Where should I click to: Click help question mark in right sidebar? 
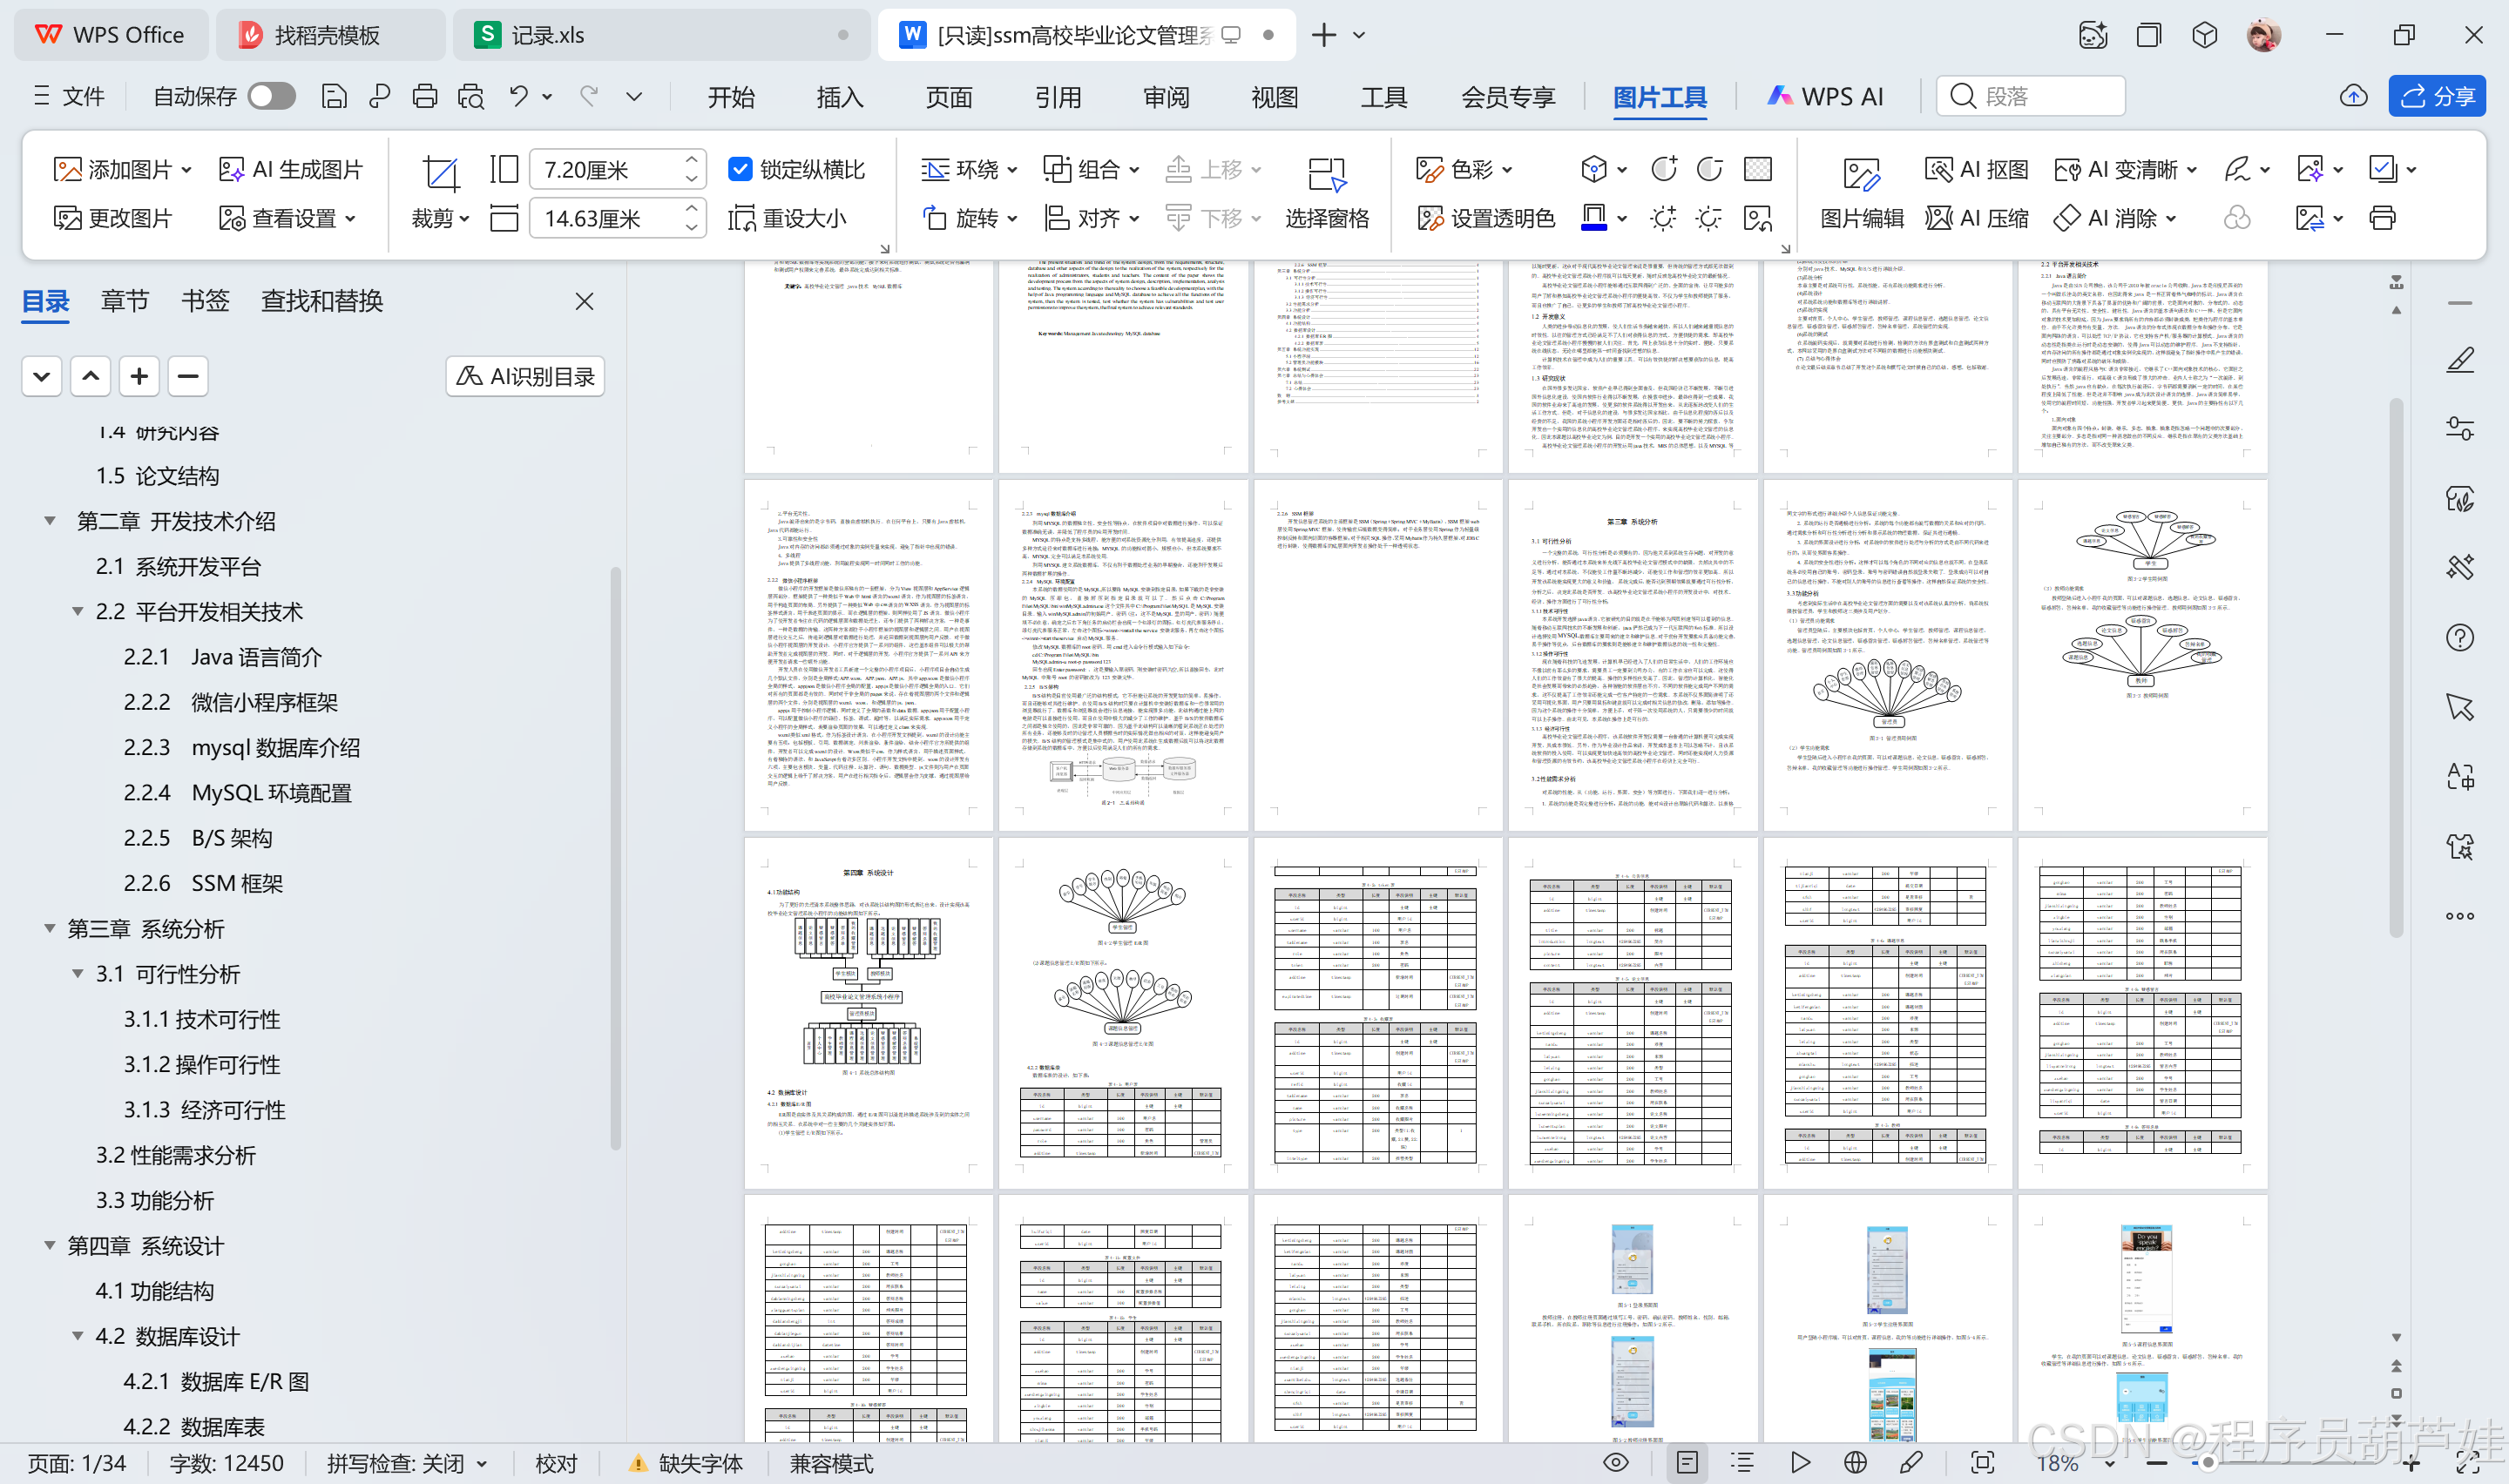[x=2459, y=638]
